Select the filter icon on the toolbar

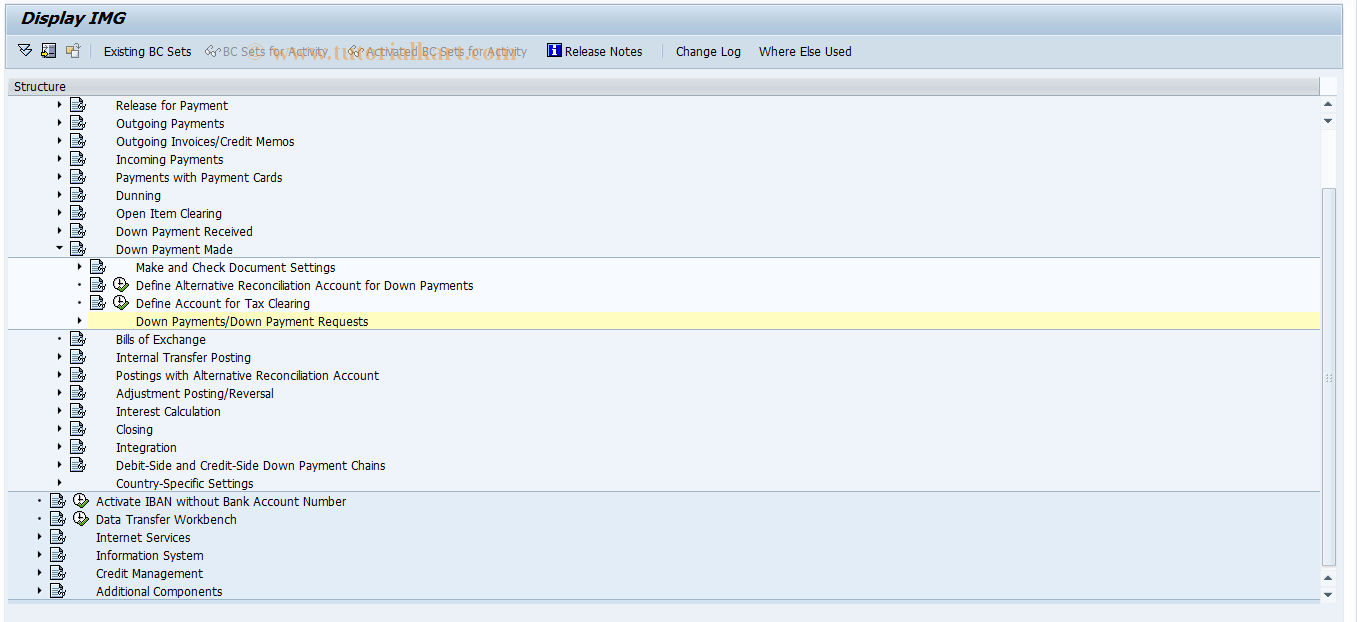[x=24, y=51]
